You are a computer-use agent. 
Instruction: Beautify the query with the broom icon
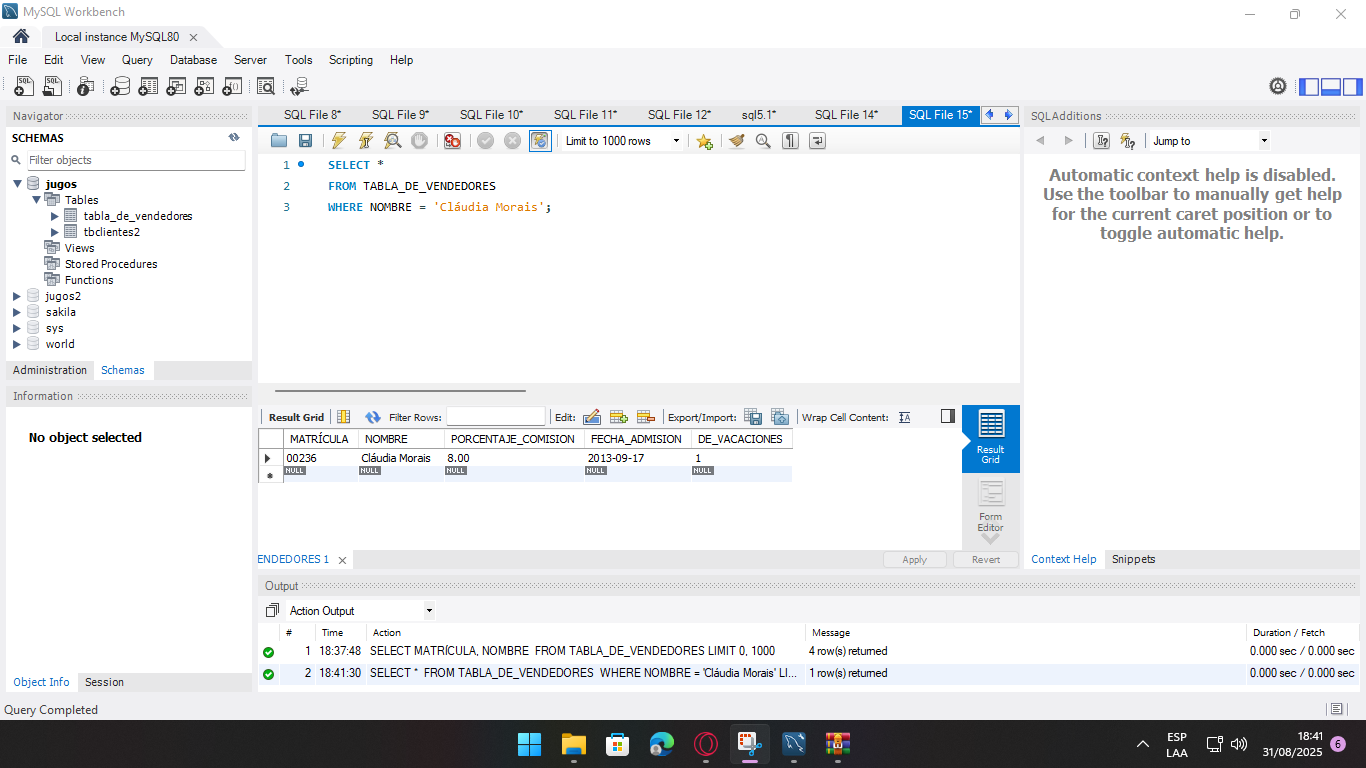click(737, 141)
